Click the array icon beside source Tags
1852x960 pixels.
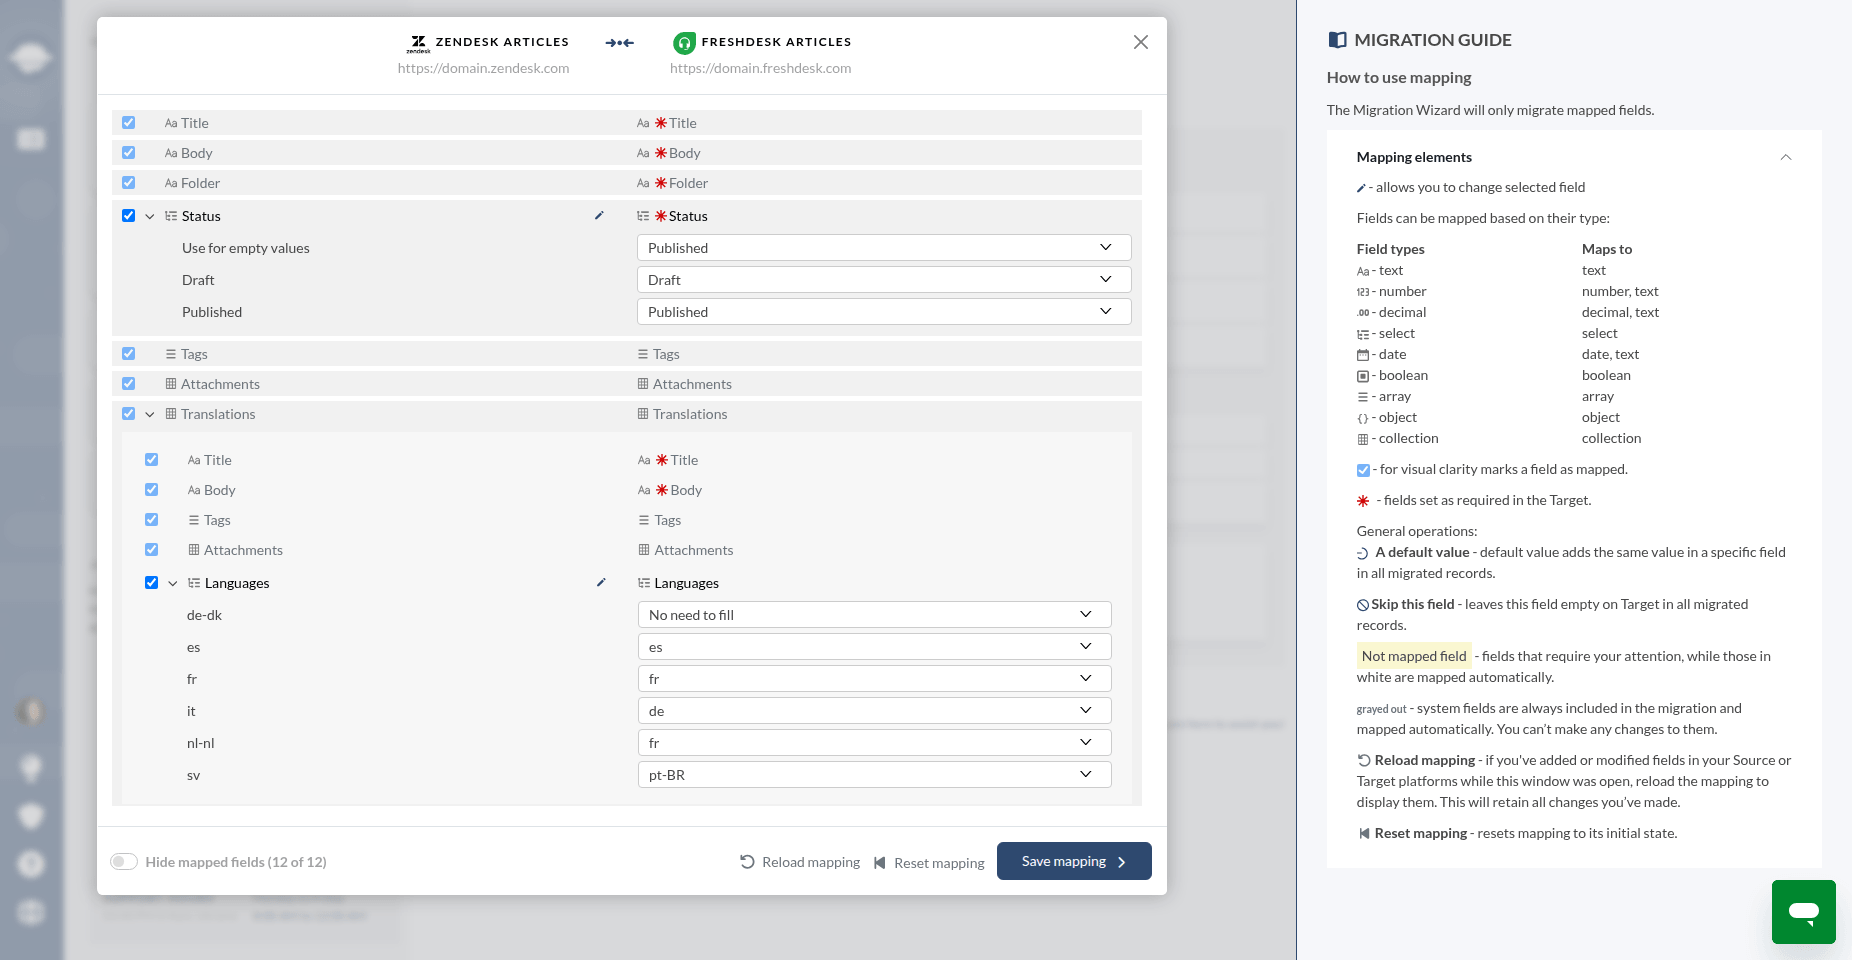(171, 354)
